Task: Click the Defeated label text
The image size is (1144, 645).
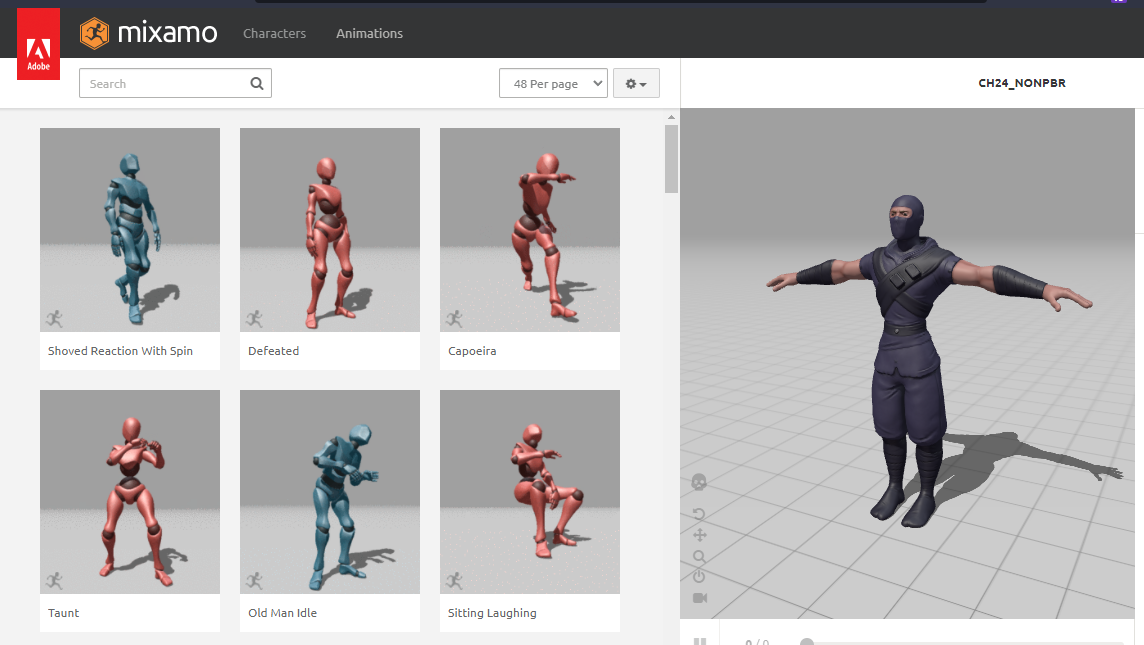Action: point(274,351)
